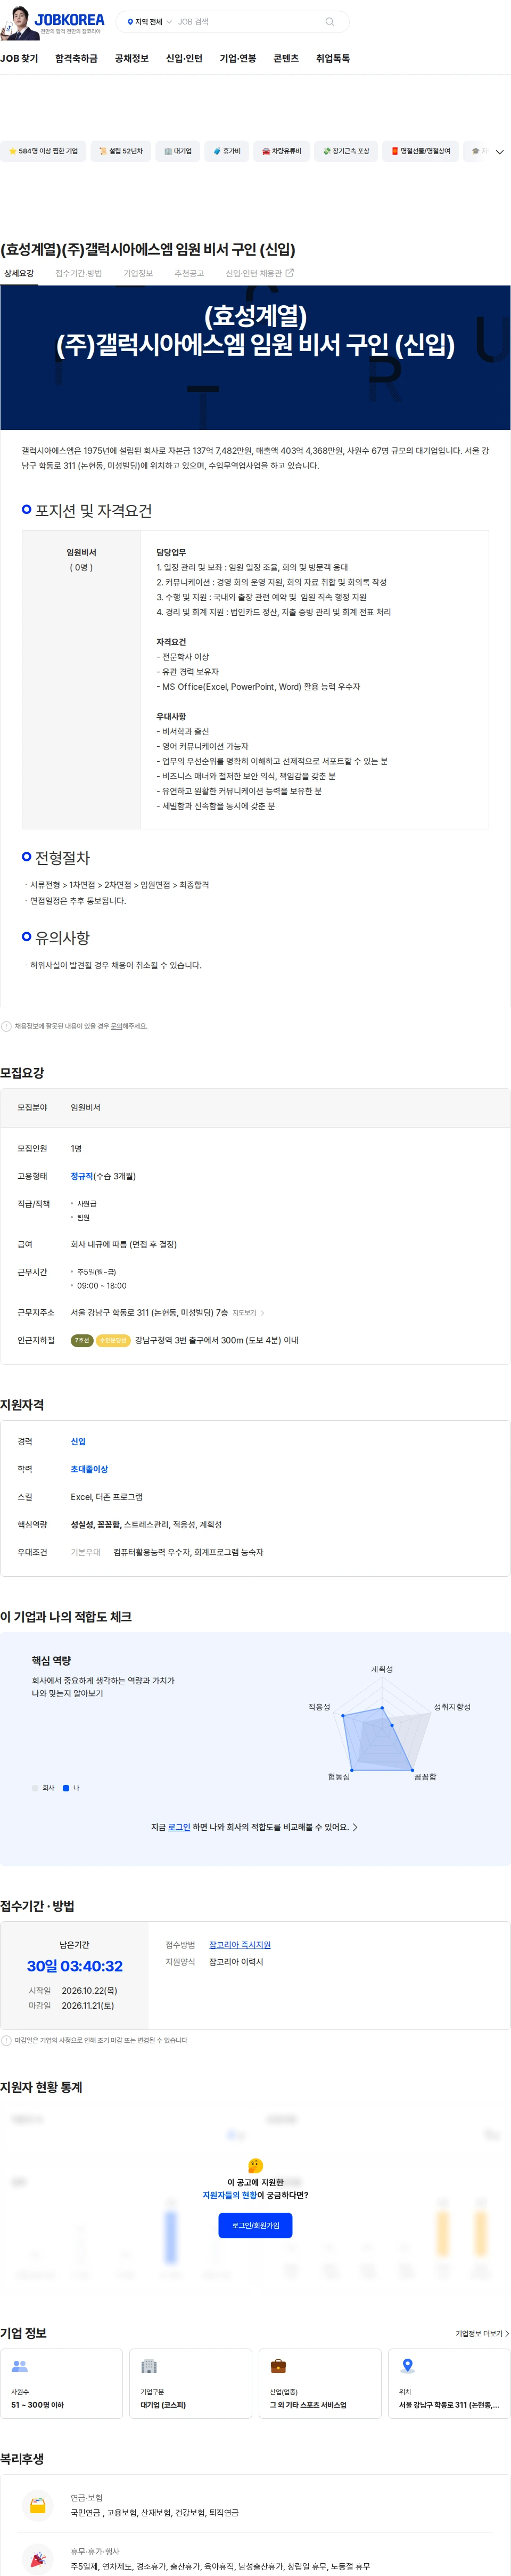Select the 584명 이상 원한 기업 tag
511x2576 pixels.
43,151
